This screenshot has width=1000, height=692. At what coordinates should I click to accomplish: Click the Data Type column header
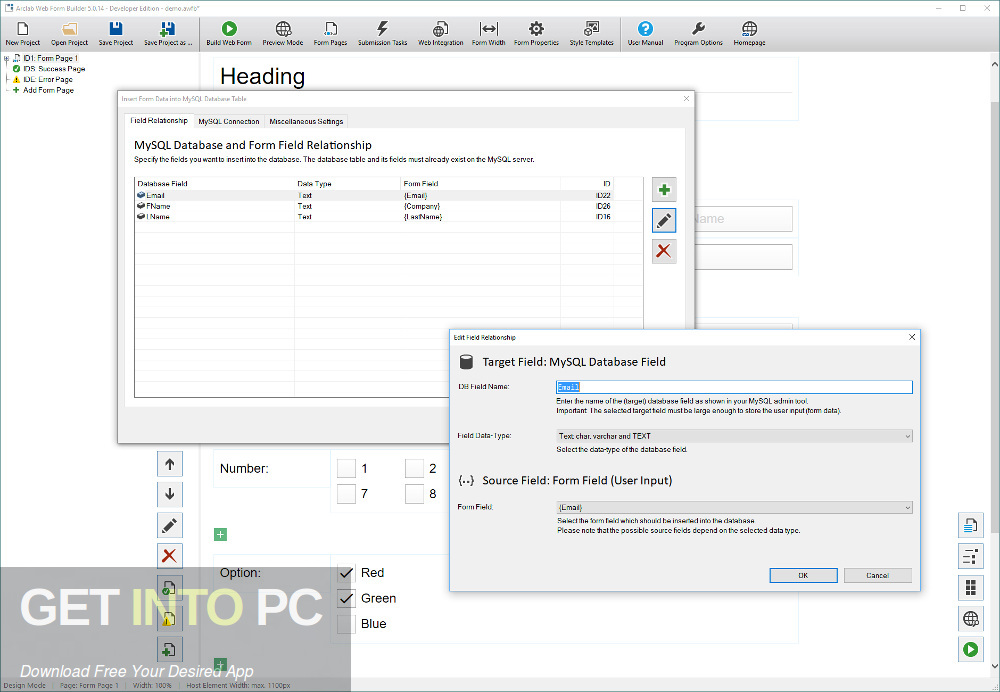tap(348, 184)
